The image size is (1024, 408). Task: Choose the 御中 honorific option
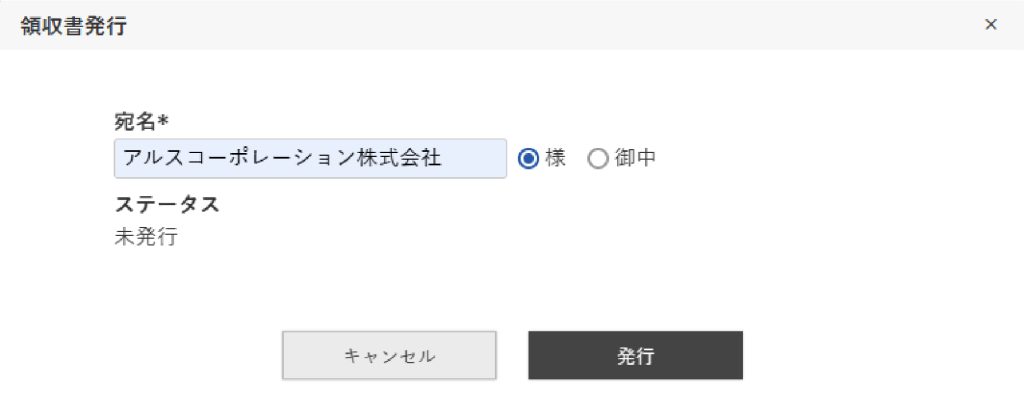(598, 159)
